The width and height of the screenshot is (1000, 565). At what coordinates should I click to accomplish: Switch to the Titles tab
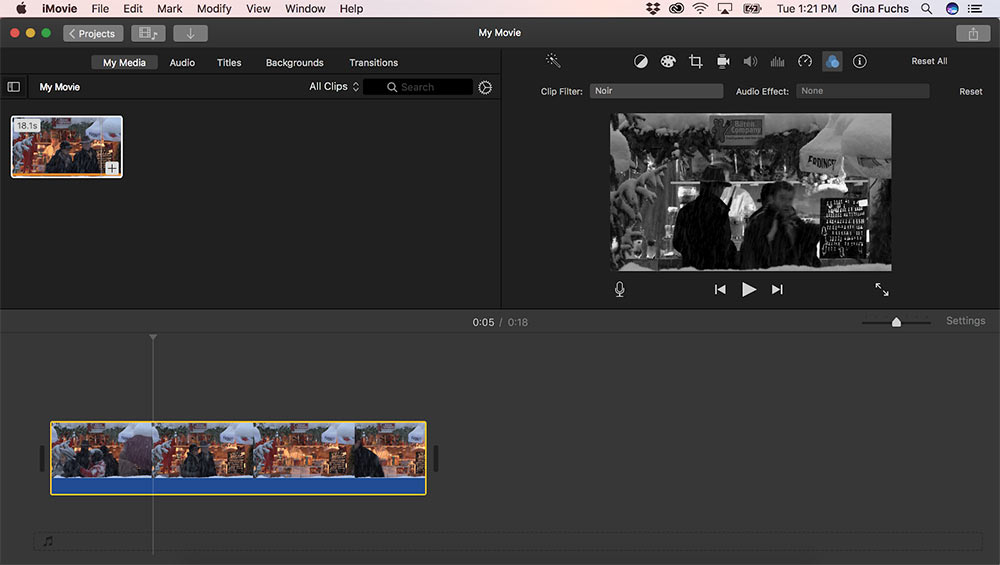[x=229, y=62]
